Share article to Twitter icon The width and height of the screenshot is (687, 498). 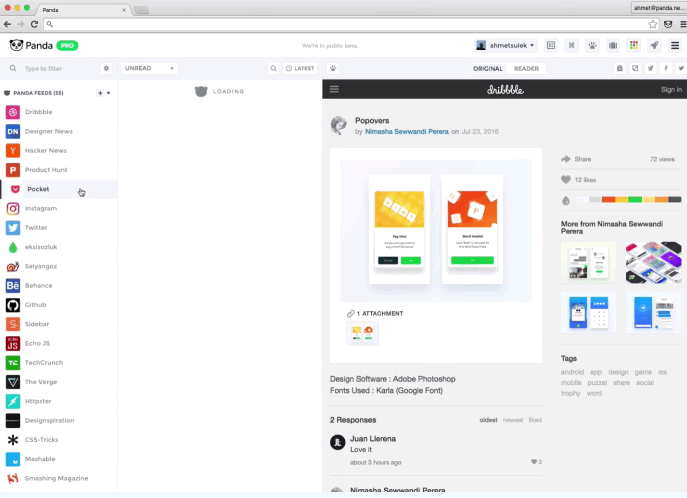[681, 68]
